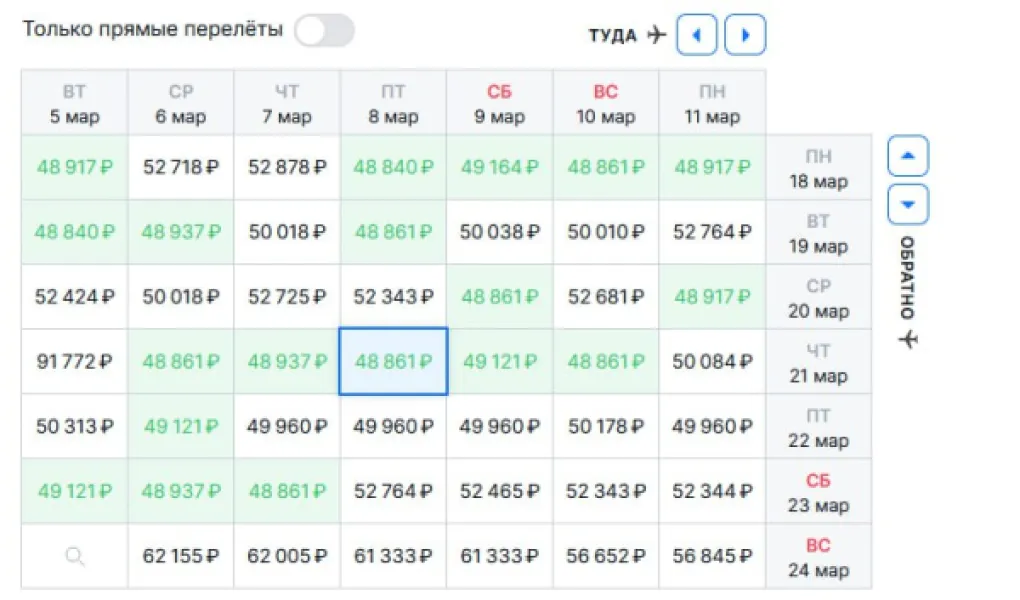1020x600 pixels.
Task: Pick the 56 845 ₽ price
Action: 712,556
